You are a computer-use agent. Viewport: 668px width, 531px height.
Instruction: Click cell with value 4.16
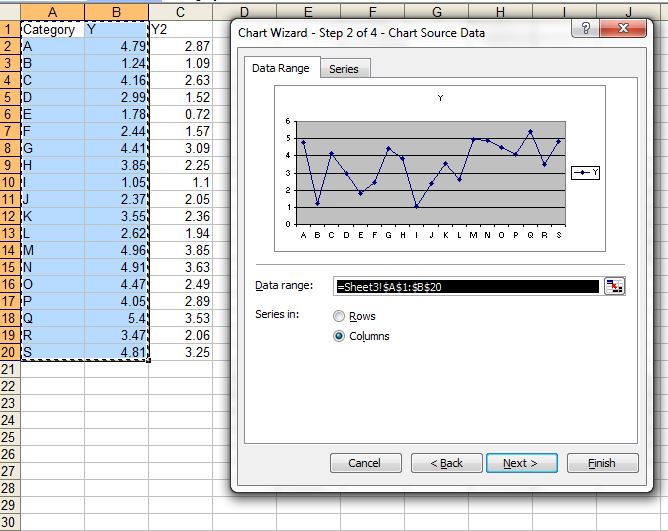click(116, 80)
